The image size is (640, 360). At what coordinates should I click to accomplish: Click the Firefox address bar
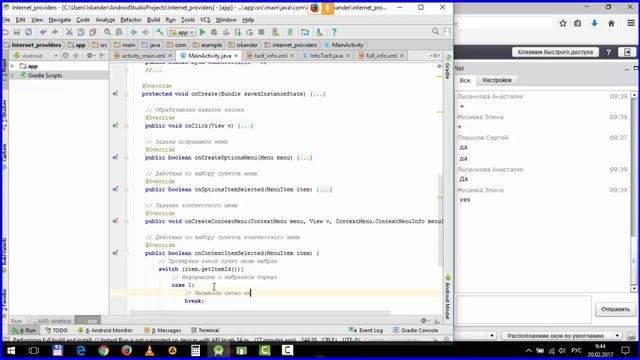tap(504, 24)
